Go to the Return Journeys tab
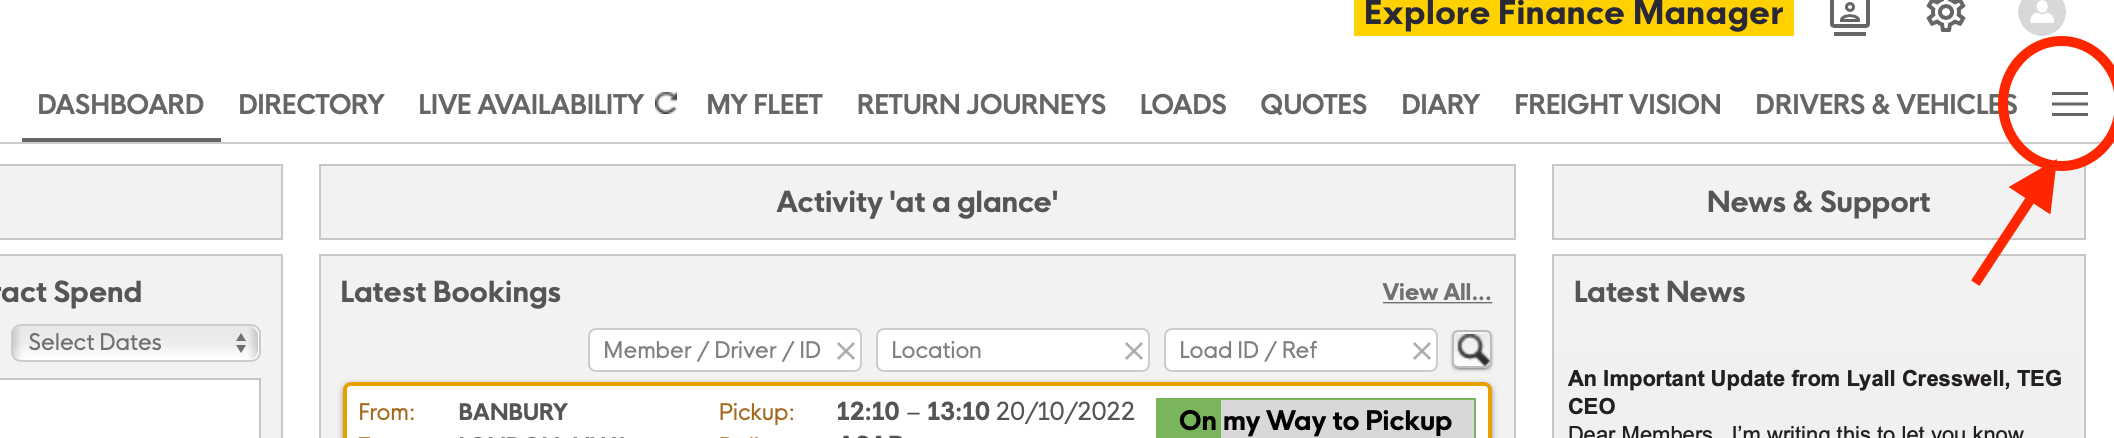The height and width of the screenshot is (438, 2114). pos(981,104)
